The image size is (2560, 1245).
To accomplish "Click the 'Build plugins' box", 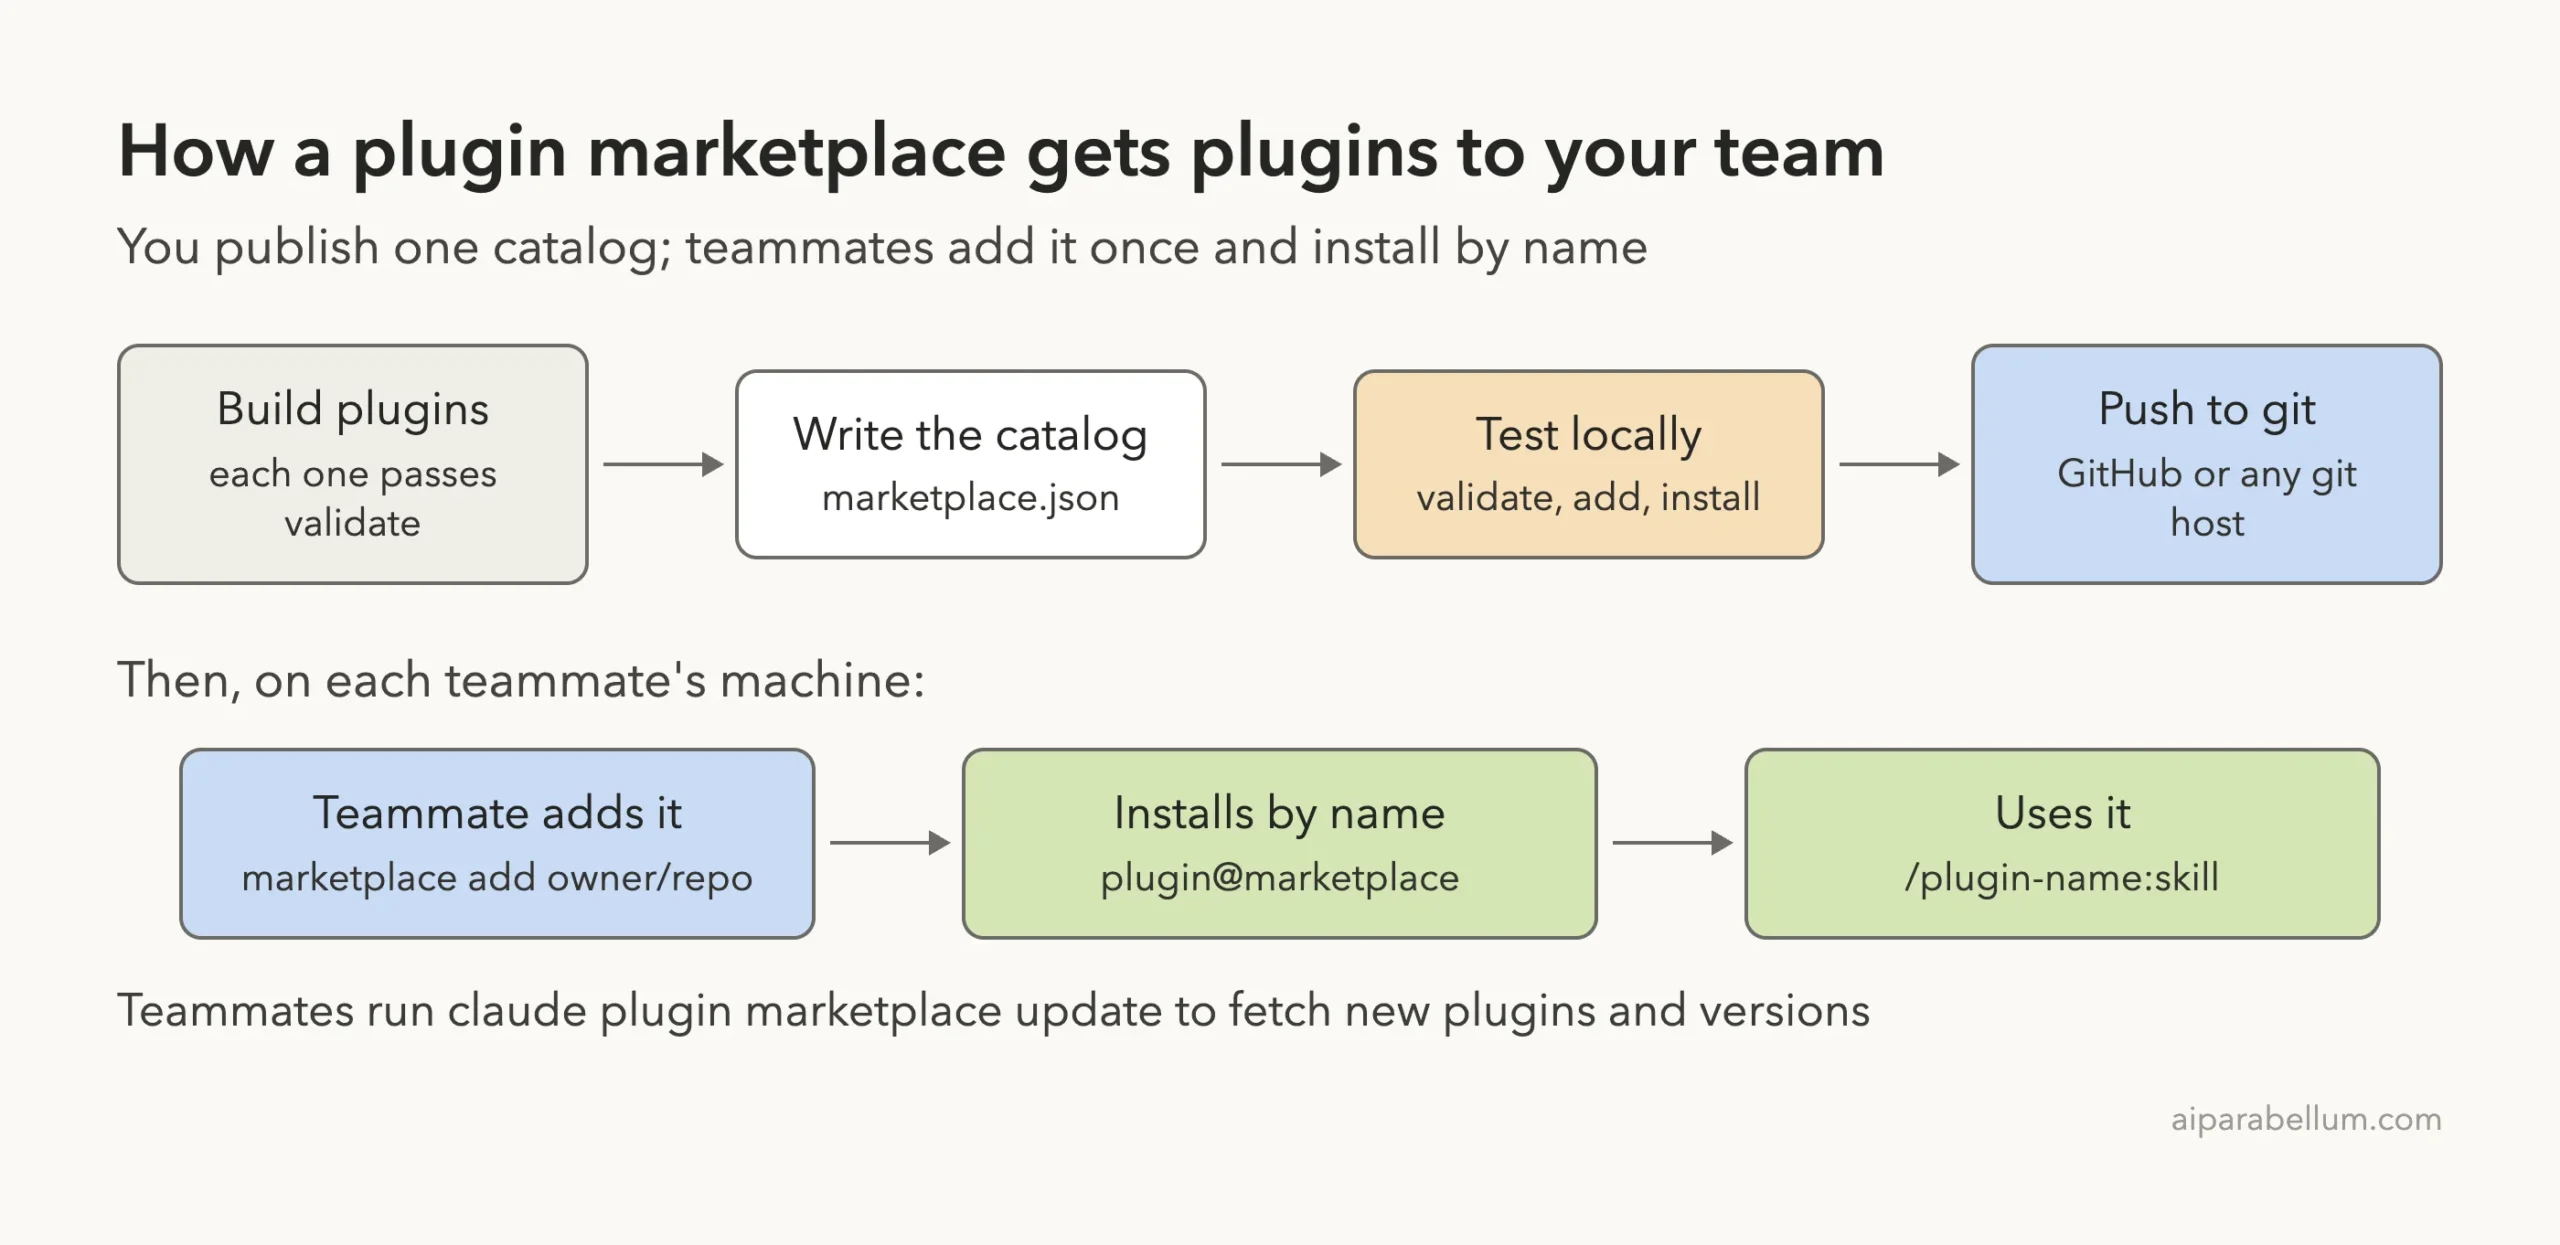I will 352,464.
